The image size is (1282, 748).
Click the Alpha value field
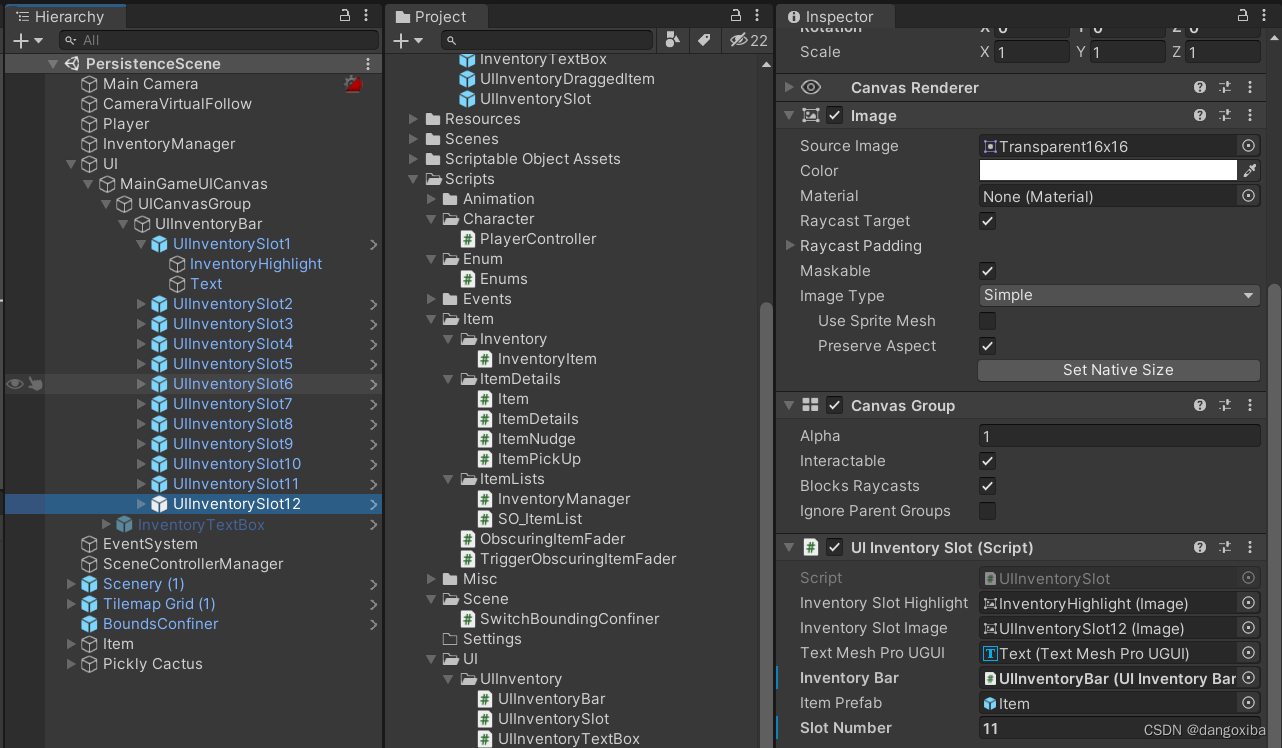pos(1119,436)
